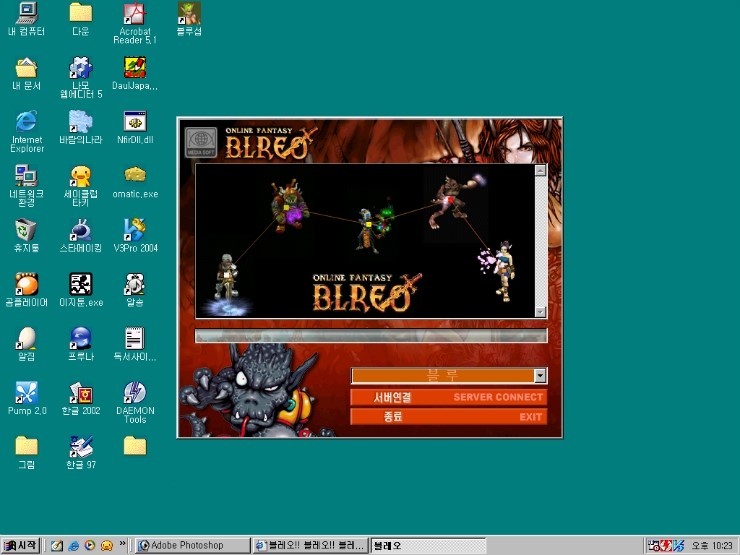Launch Internet Explorer from quick launch
The height and width of the screenshot is (555, 740).
[x=74, y=546]
